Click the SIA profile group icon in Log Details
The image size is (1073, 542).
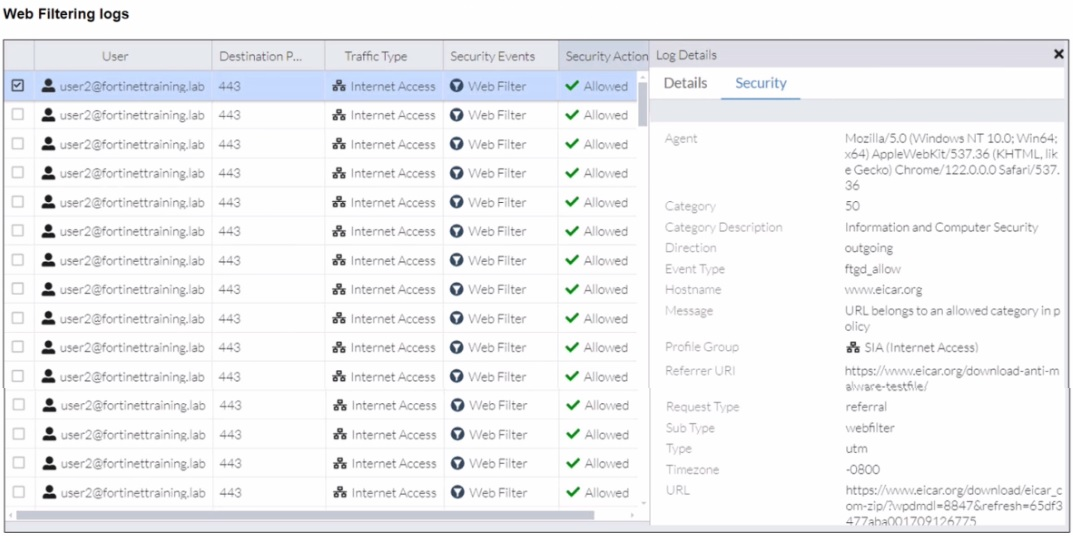pyautogui.click(x=853, y=348)
